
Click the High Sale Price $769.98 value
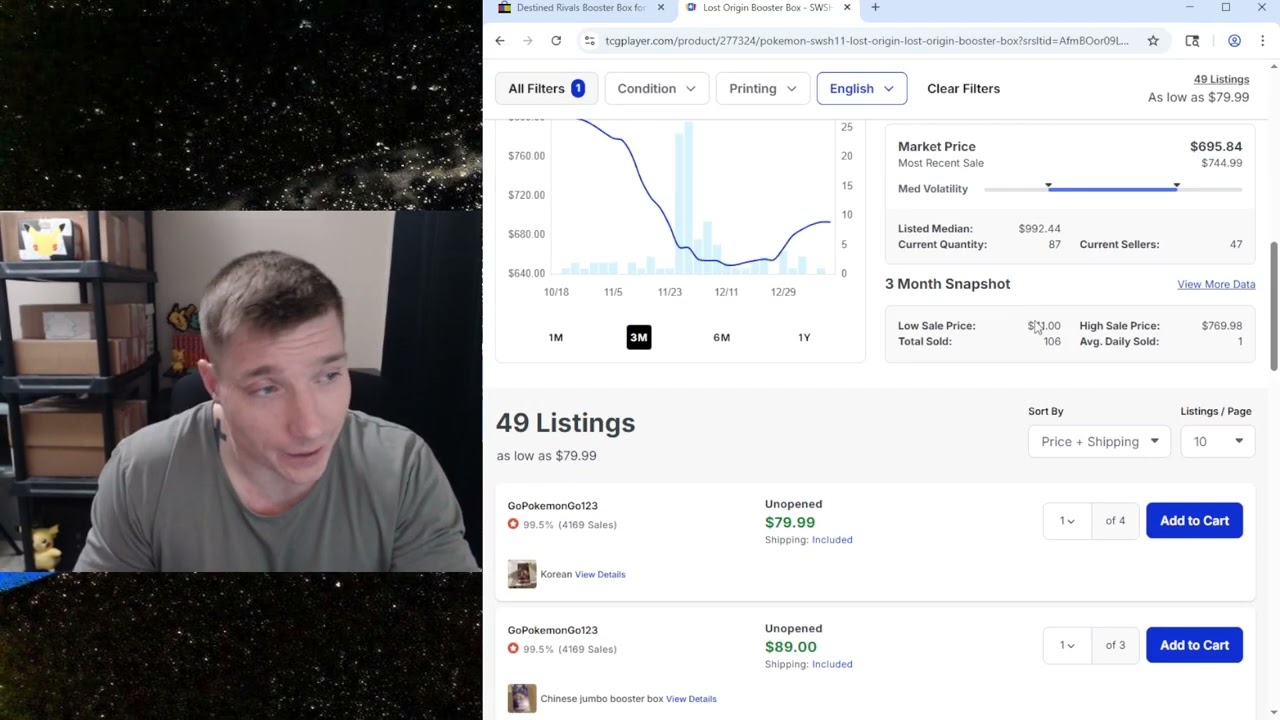(1221, 325)
